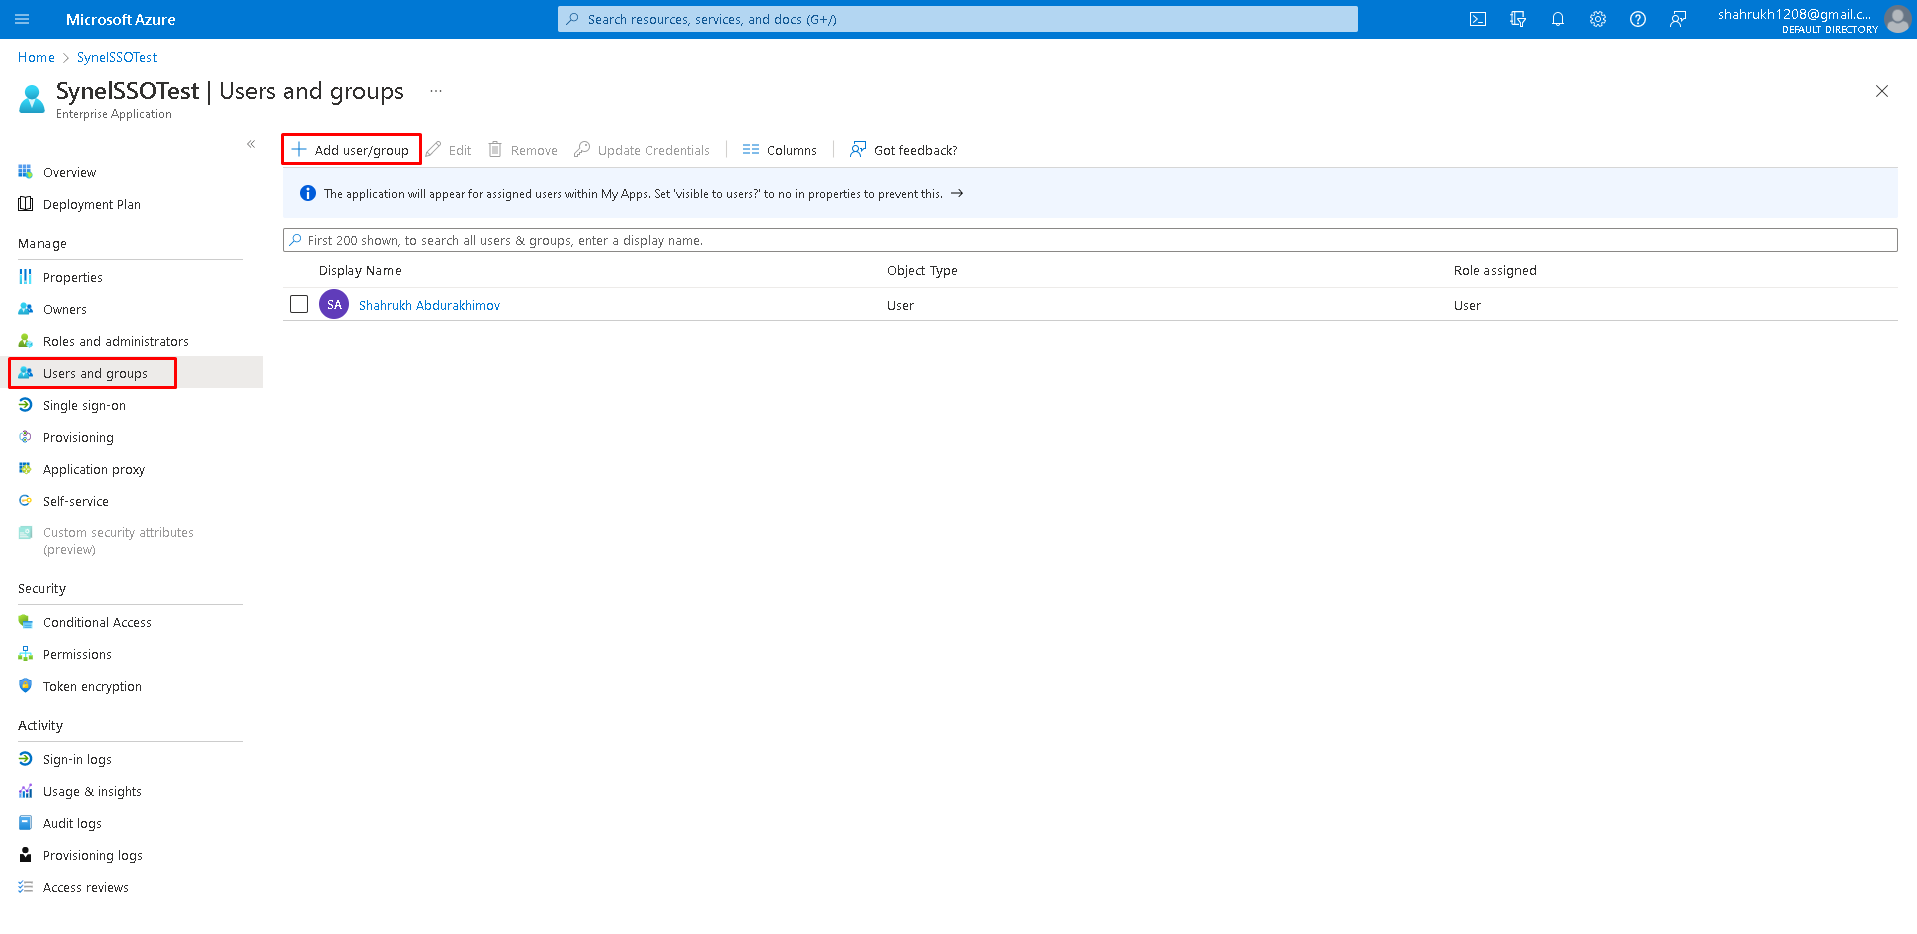Click the SynelSSOTest breadcrumb link
The width and height of the screenshot is (1917, 934).
(x=117, y=57)
